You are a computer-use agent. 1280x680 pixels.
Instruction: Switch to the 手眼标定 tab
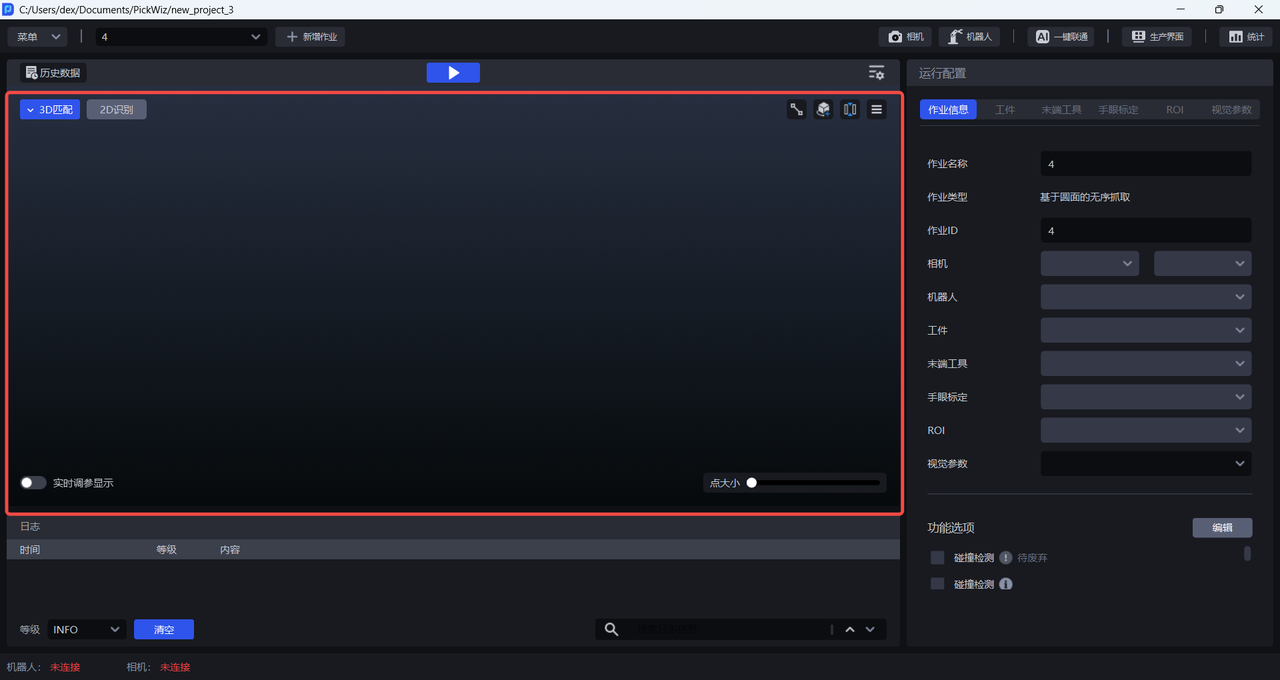point(1118,110)
